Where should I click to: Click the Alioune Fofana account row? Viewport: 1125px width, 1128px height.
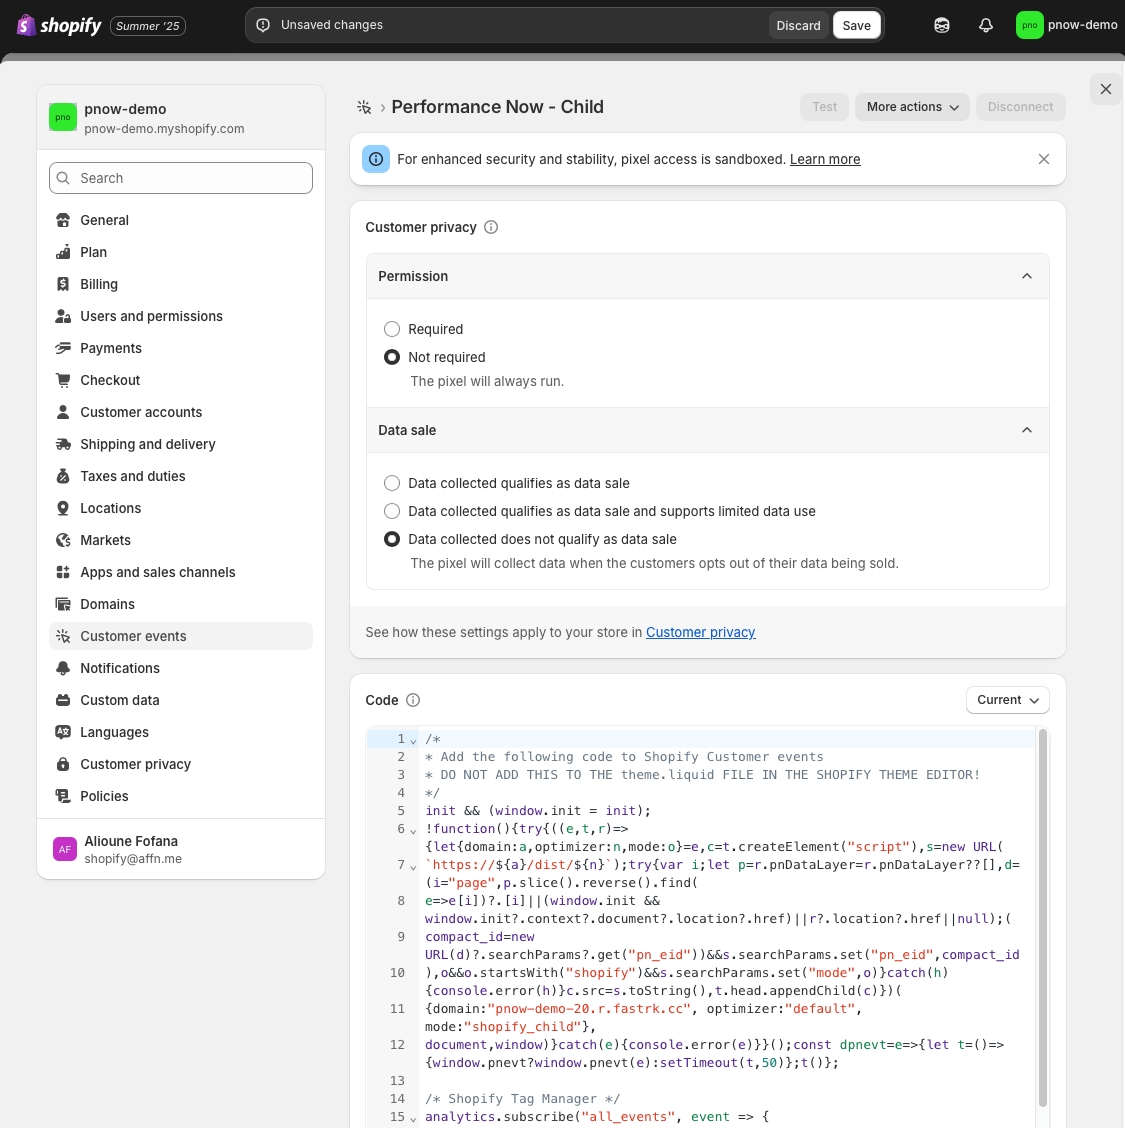tap(181, 849)
